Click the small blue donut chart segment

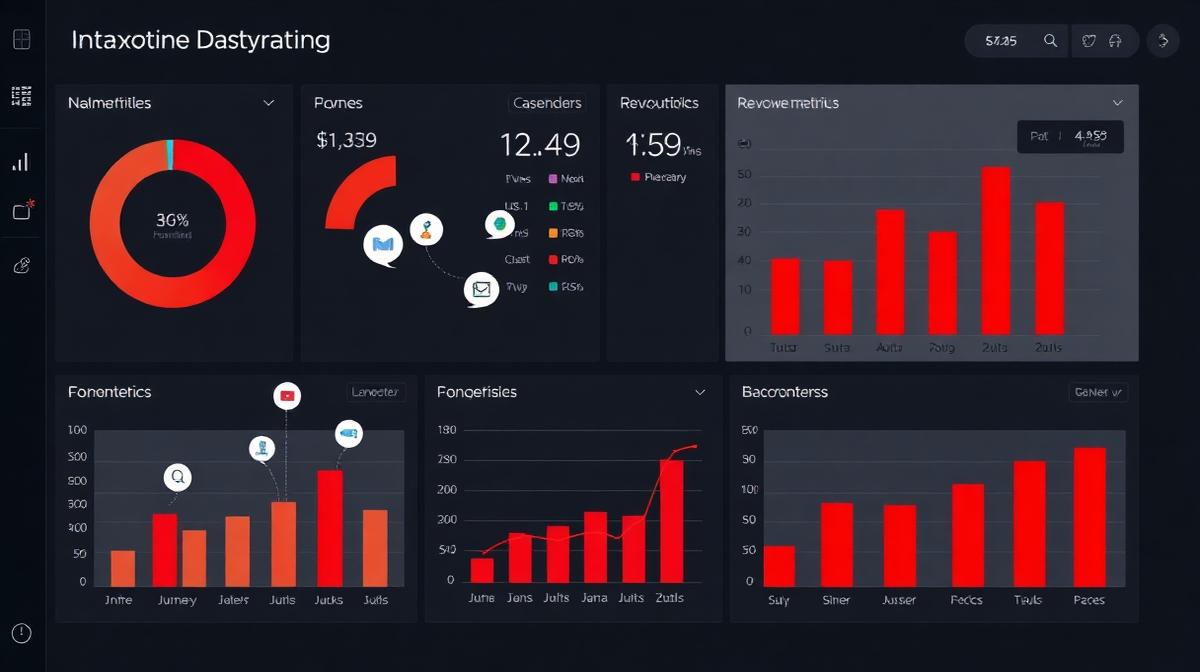[x=170, y=155]
